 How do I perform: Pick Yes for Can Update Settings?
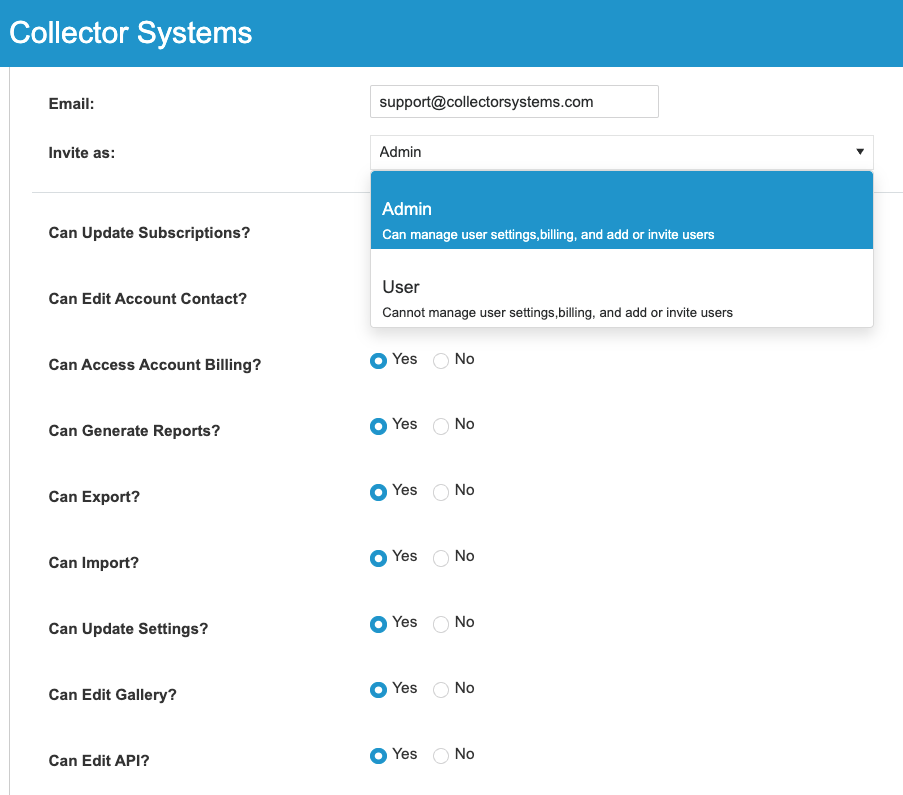tap(378, 624)
